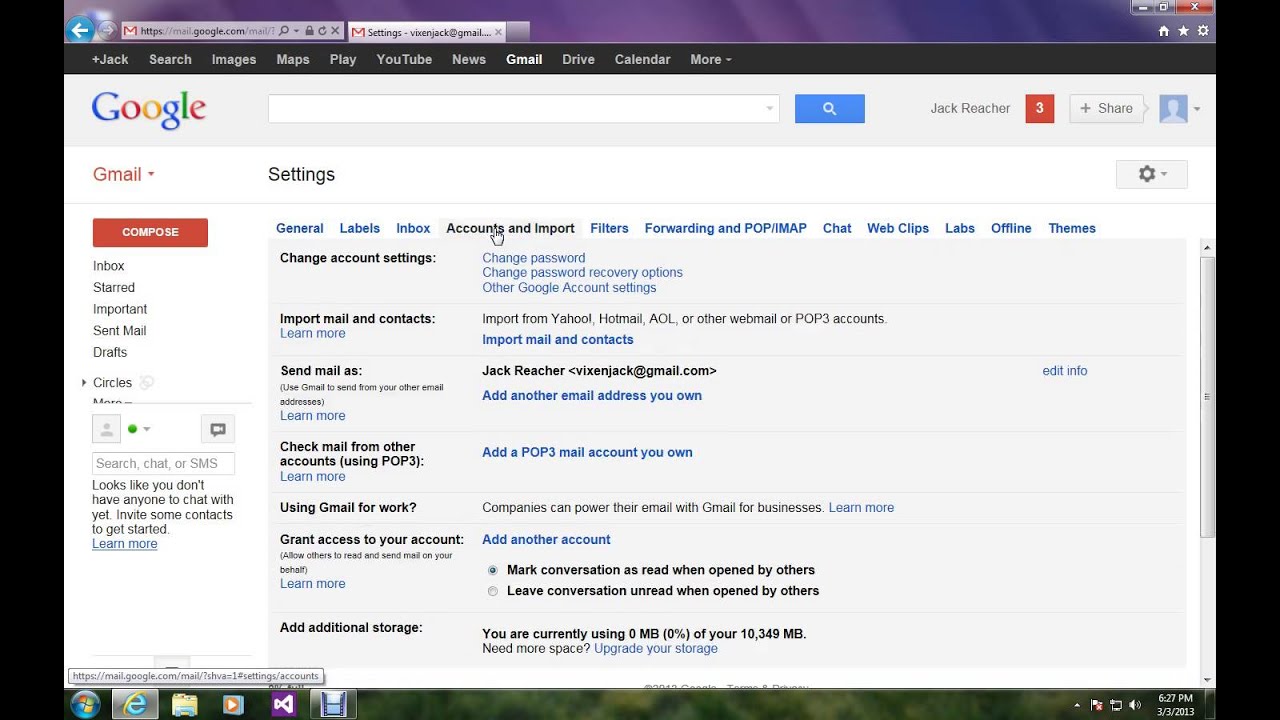
Task: Click Change password recovery options link
Action: (x=582, y=272)
